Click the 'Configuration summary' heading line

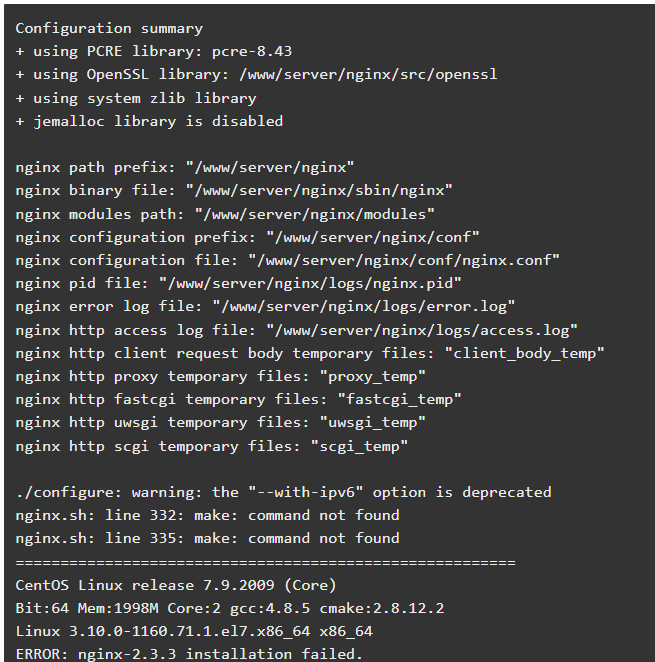109,29
